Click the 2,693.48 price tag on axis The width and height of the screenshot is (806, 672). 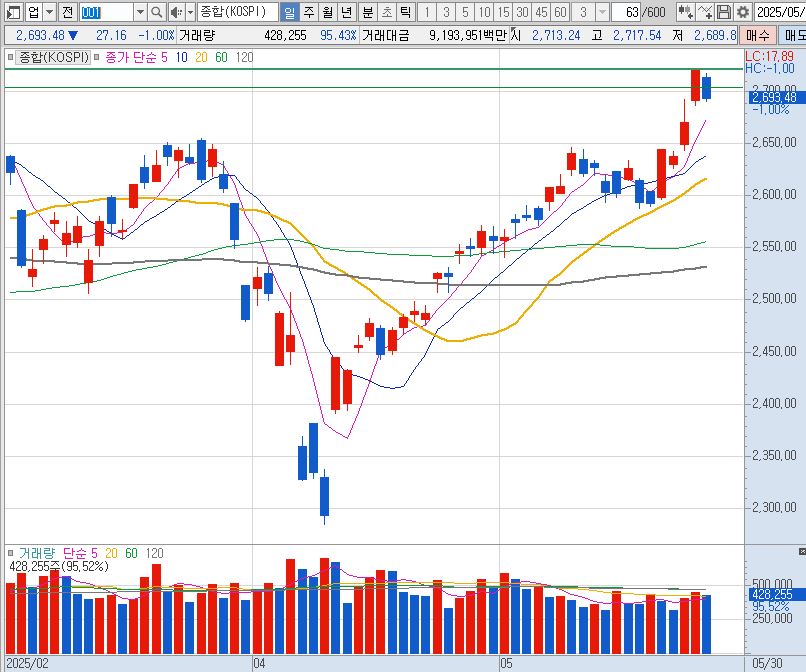777,97
